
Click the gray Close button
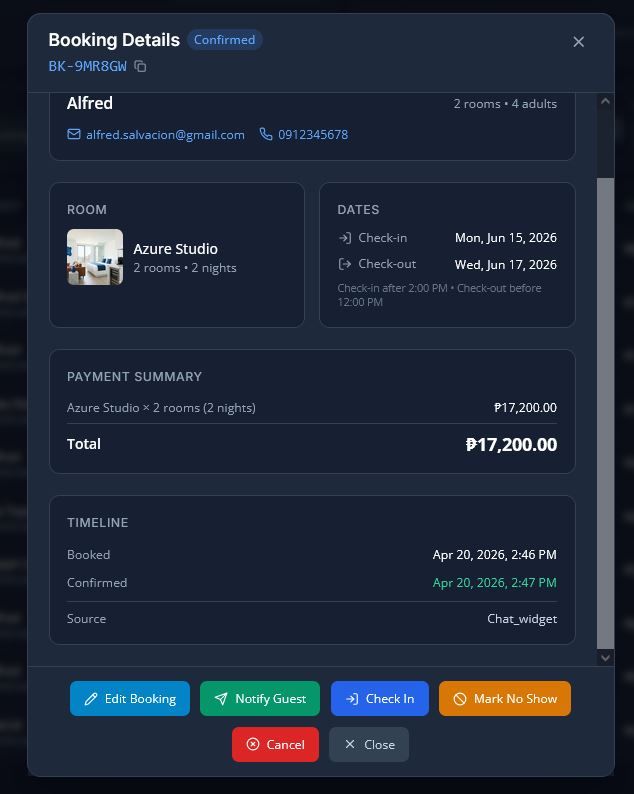(369, 744)
